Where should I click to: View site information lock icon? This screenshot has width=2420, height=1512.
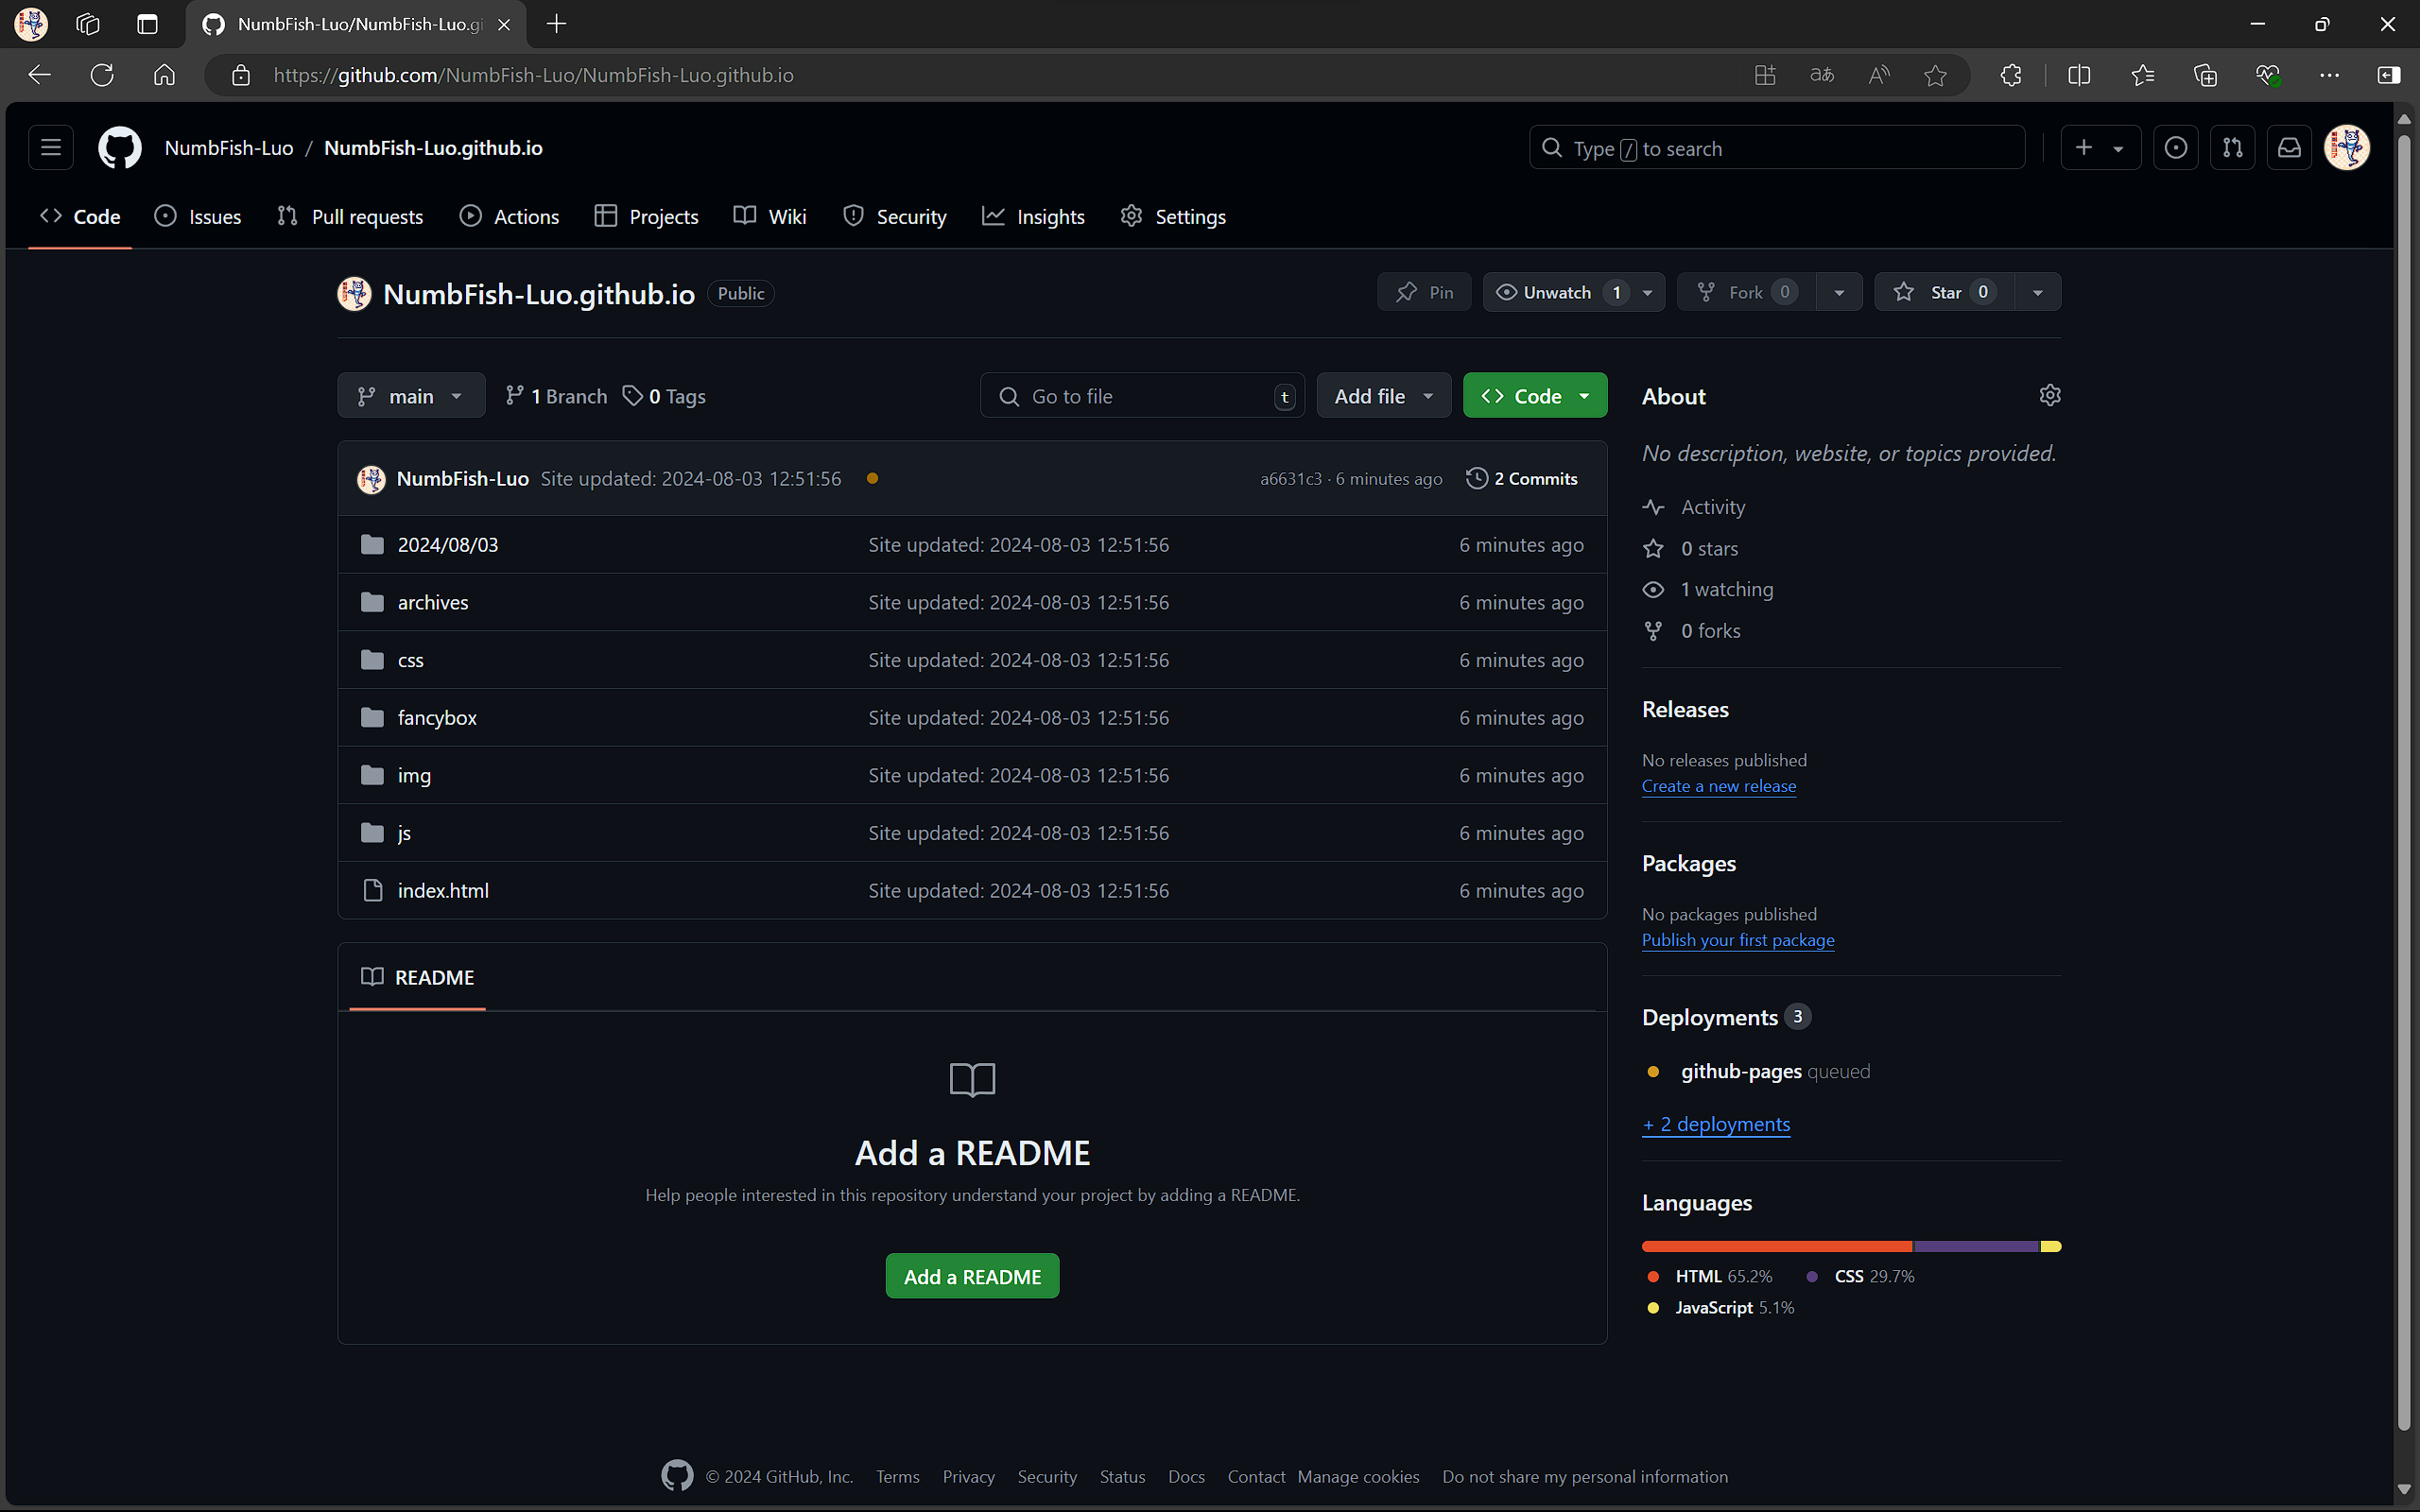[x=240, y=75]
